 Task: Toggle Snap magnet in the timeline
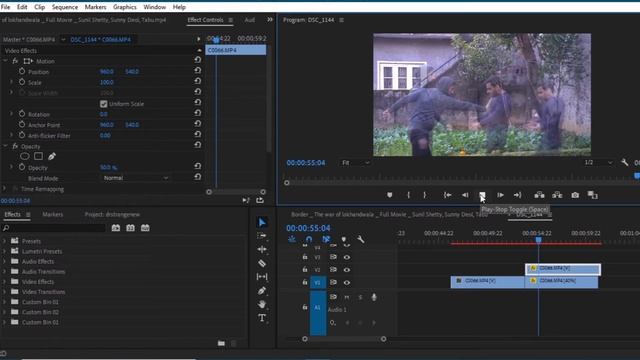(x=309, y=239)
